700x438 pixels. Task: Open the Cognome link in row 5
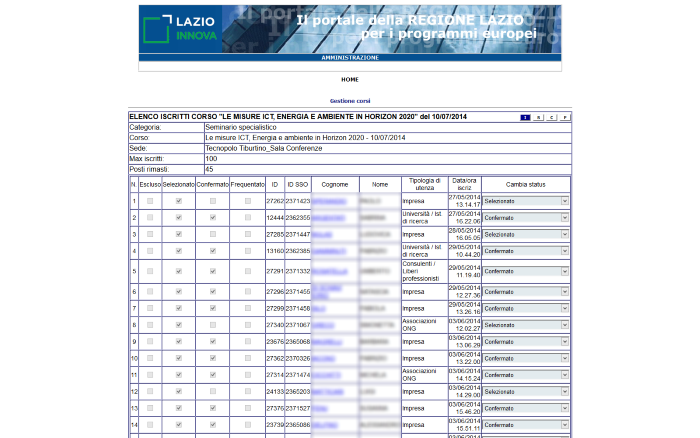click(329, 271)
